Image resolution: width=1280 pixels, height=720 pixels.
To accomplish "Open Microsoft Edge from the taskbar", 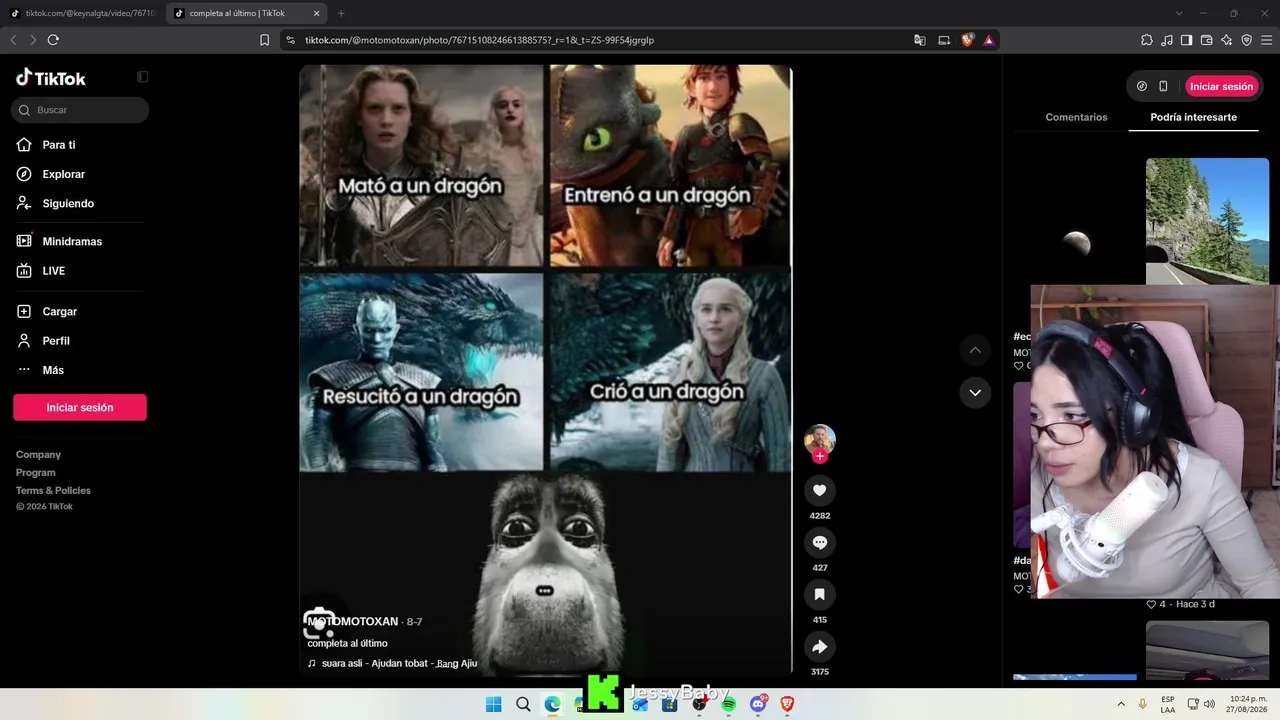I will click(553, 705).
